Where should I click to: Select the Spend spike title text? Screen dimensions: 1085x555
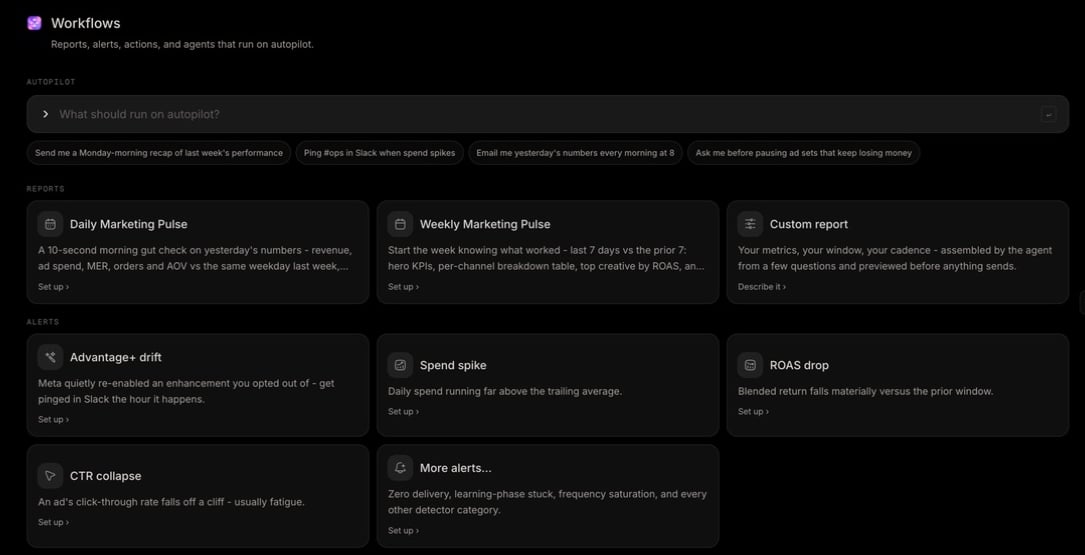click(x=453, y=365)
